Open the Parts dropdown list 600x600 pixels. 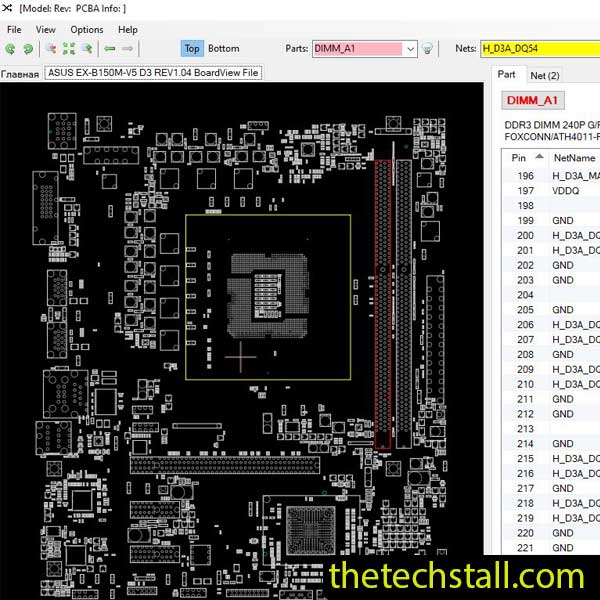click(409, 48)
